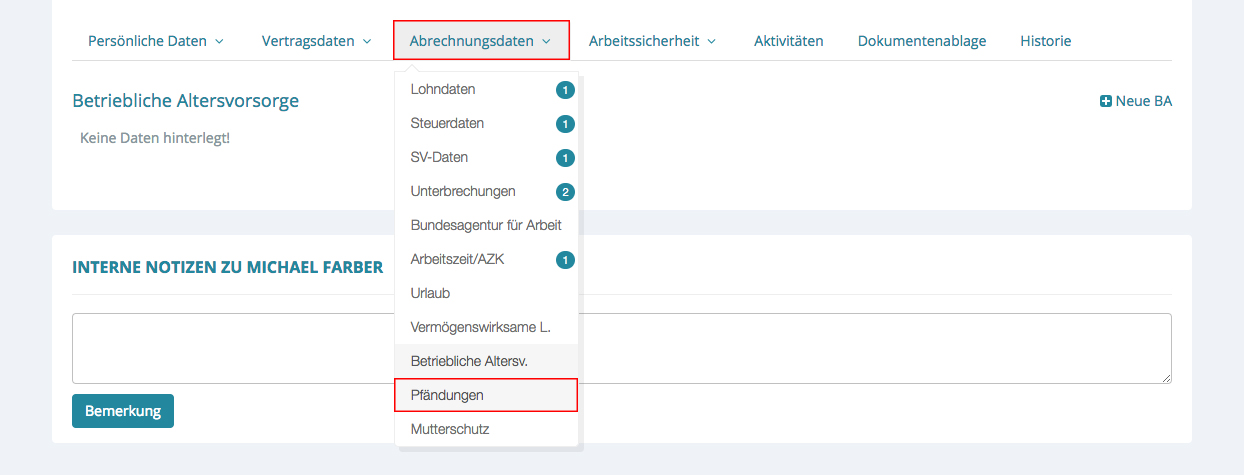Open the Dokumentenablage tab
Image resolution: width=1244 pixels, height=475 pixels.
922,41
